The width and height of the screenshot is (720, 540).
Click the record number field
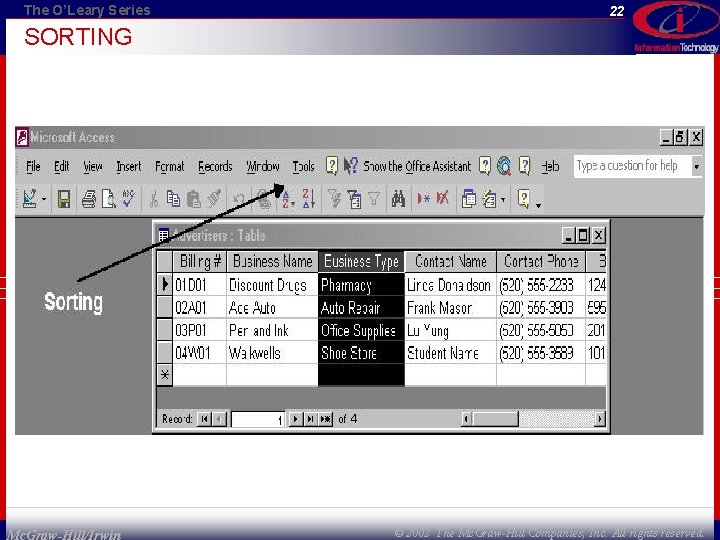[258, 419]
